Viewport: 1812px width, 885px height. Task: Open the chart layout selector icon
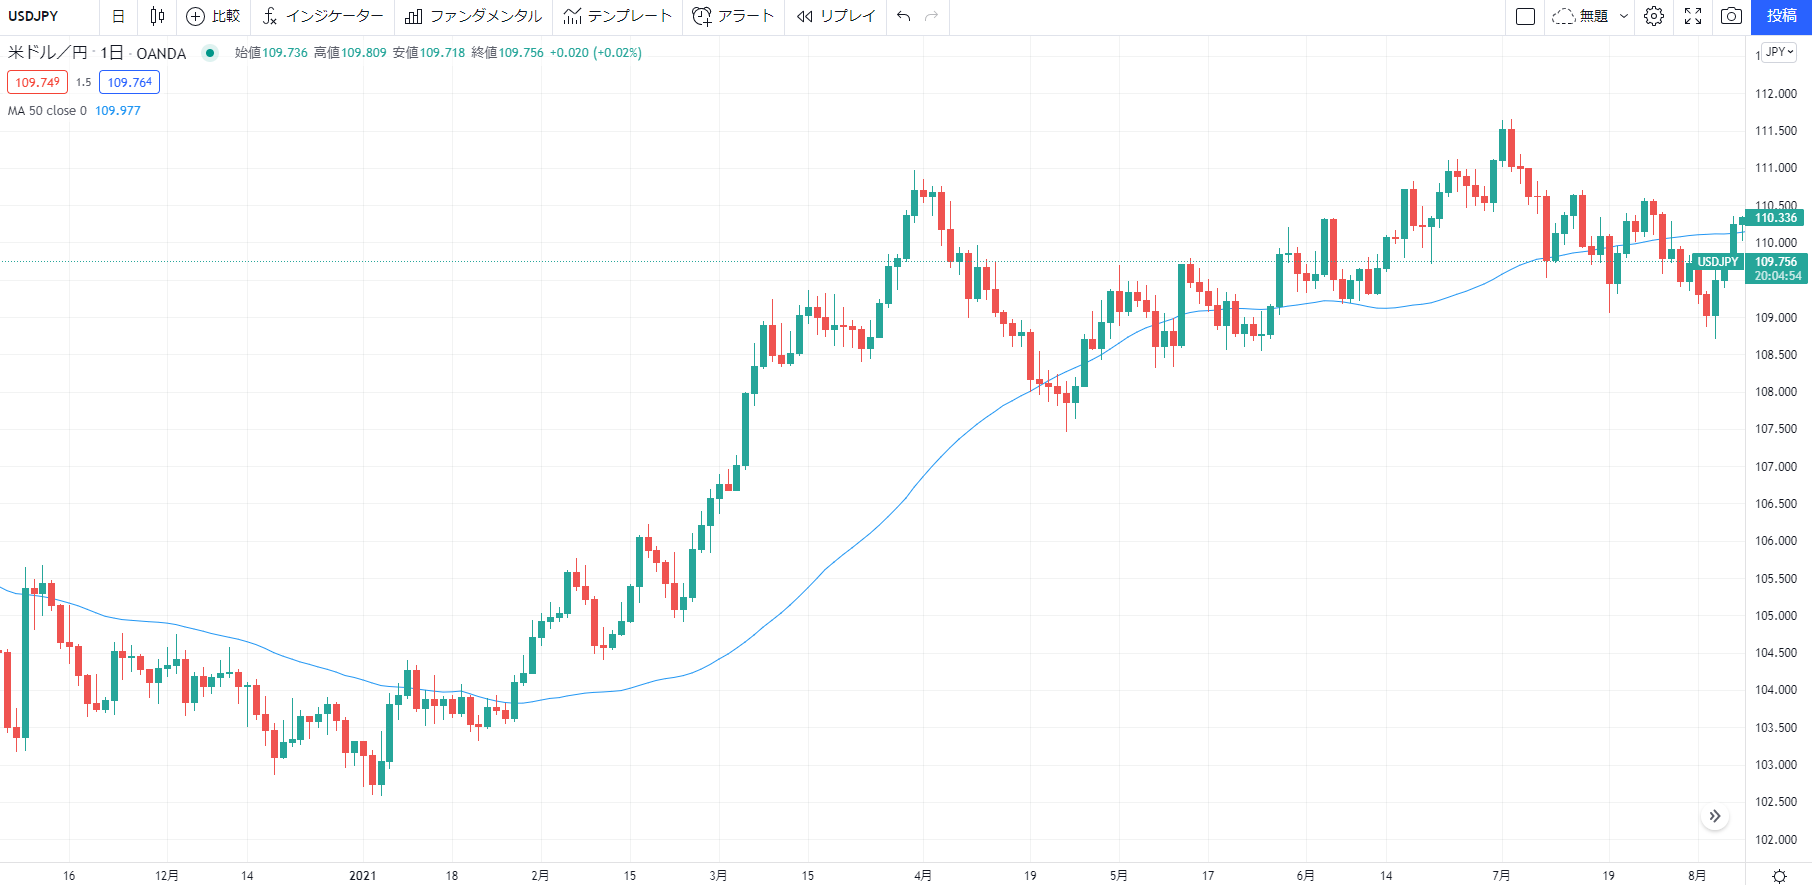[1525, 16]
